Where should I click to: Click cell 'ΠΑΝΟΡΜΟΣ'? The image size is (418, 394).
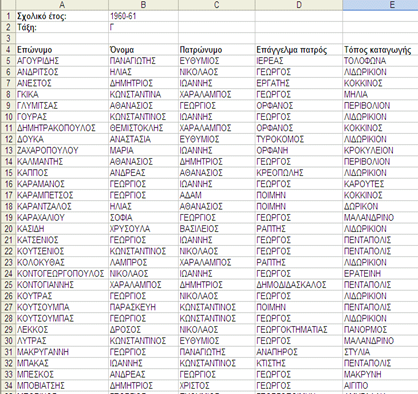click(x=380, y=330)
